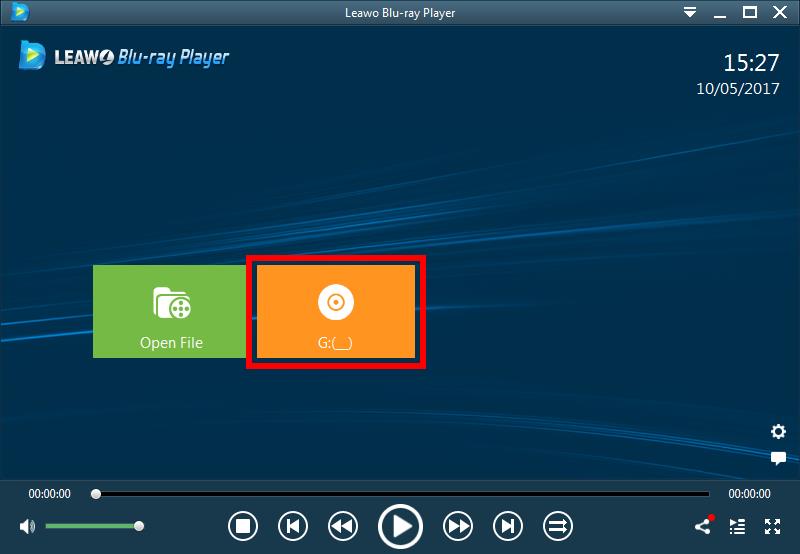800x554 pixels.
Task: Click the fast forward button
Action: click(458, 526)
